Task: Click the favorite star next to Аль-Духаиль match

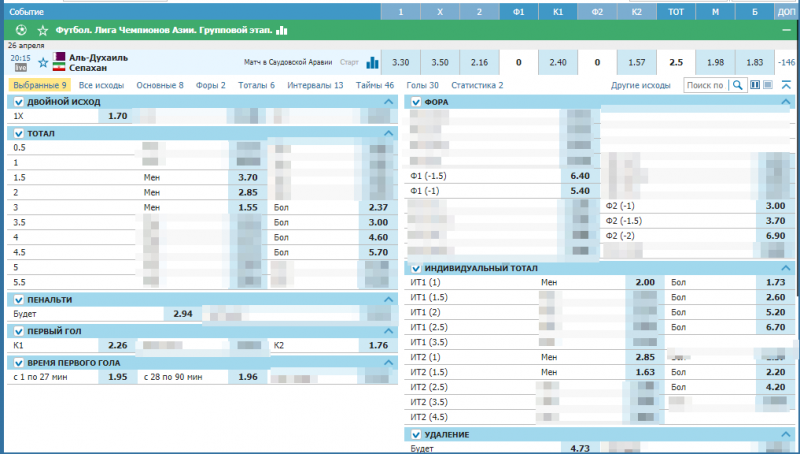Action: pyautogui.click(x=43, y=62)
